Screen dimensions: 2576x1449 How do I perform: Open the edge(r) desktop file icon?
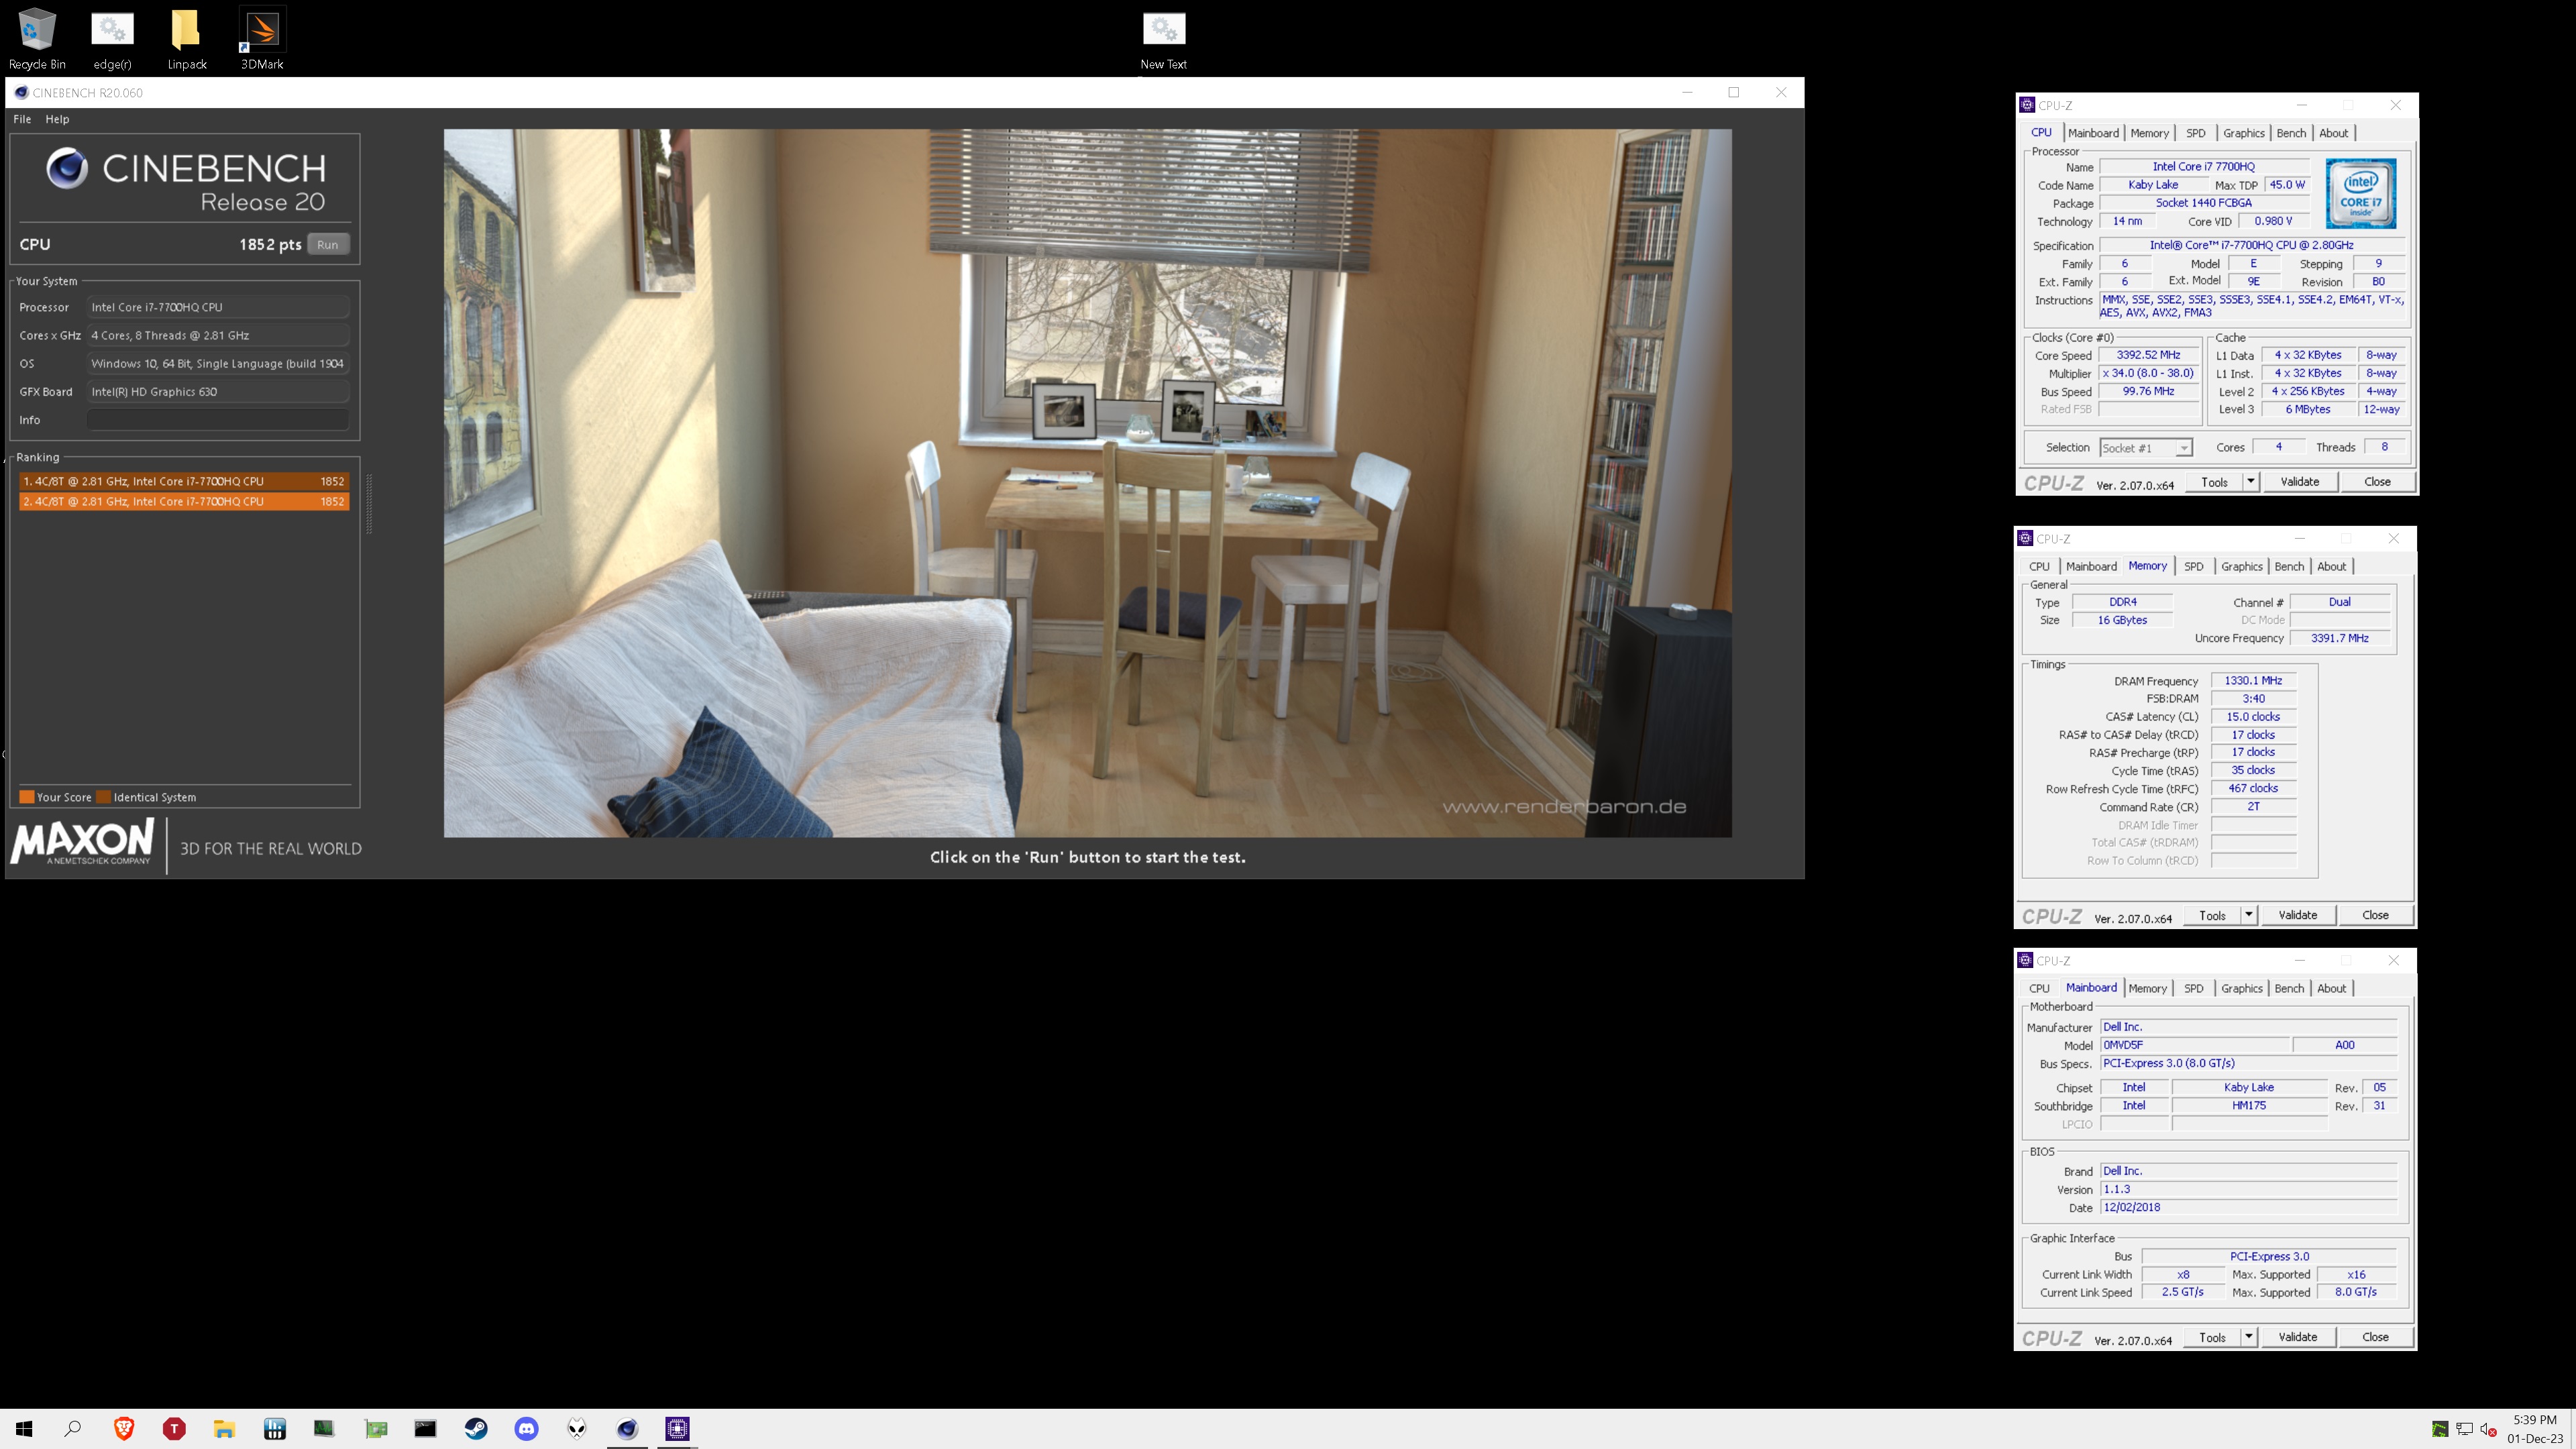[x=112, y=38]
